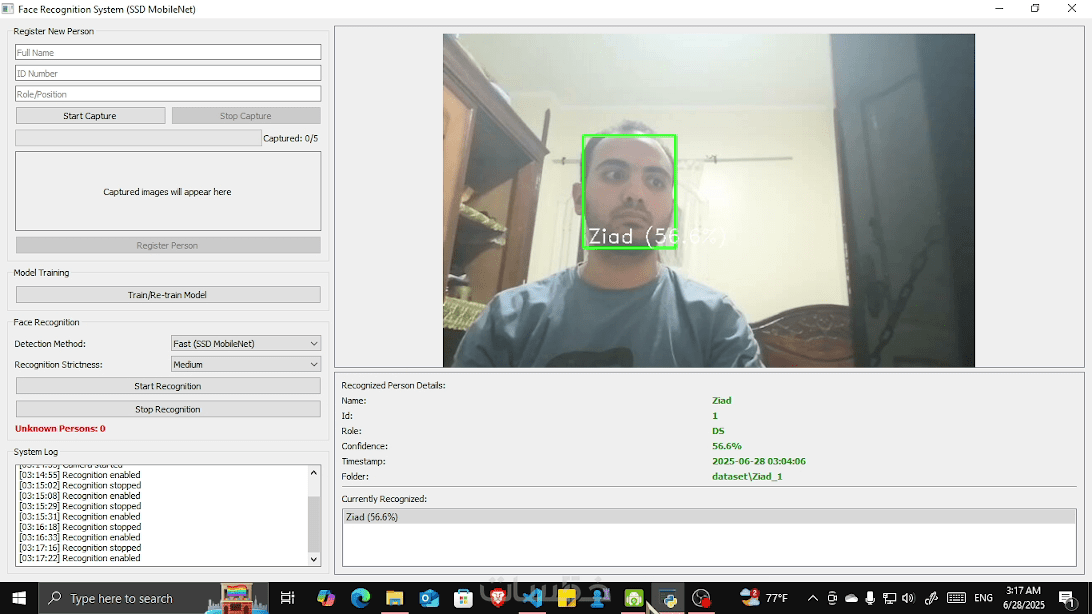The image size is (1092, 614).
Task: Select log entry [03:15:08] Recognition enabled
Action: pyautogui.click(x=80, y=496)
